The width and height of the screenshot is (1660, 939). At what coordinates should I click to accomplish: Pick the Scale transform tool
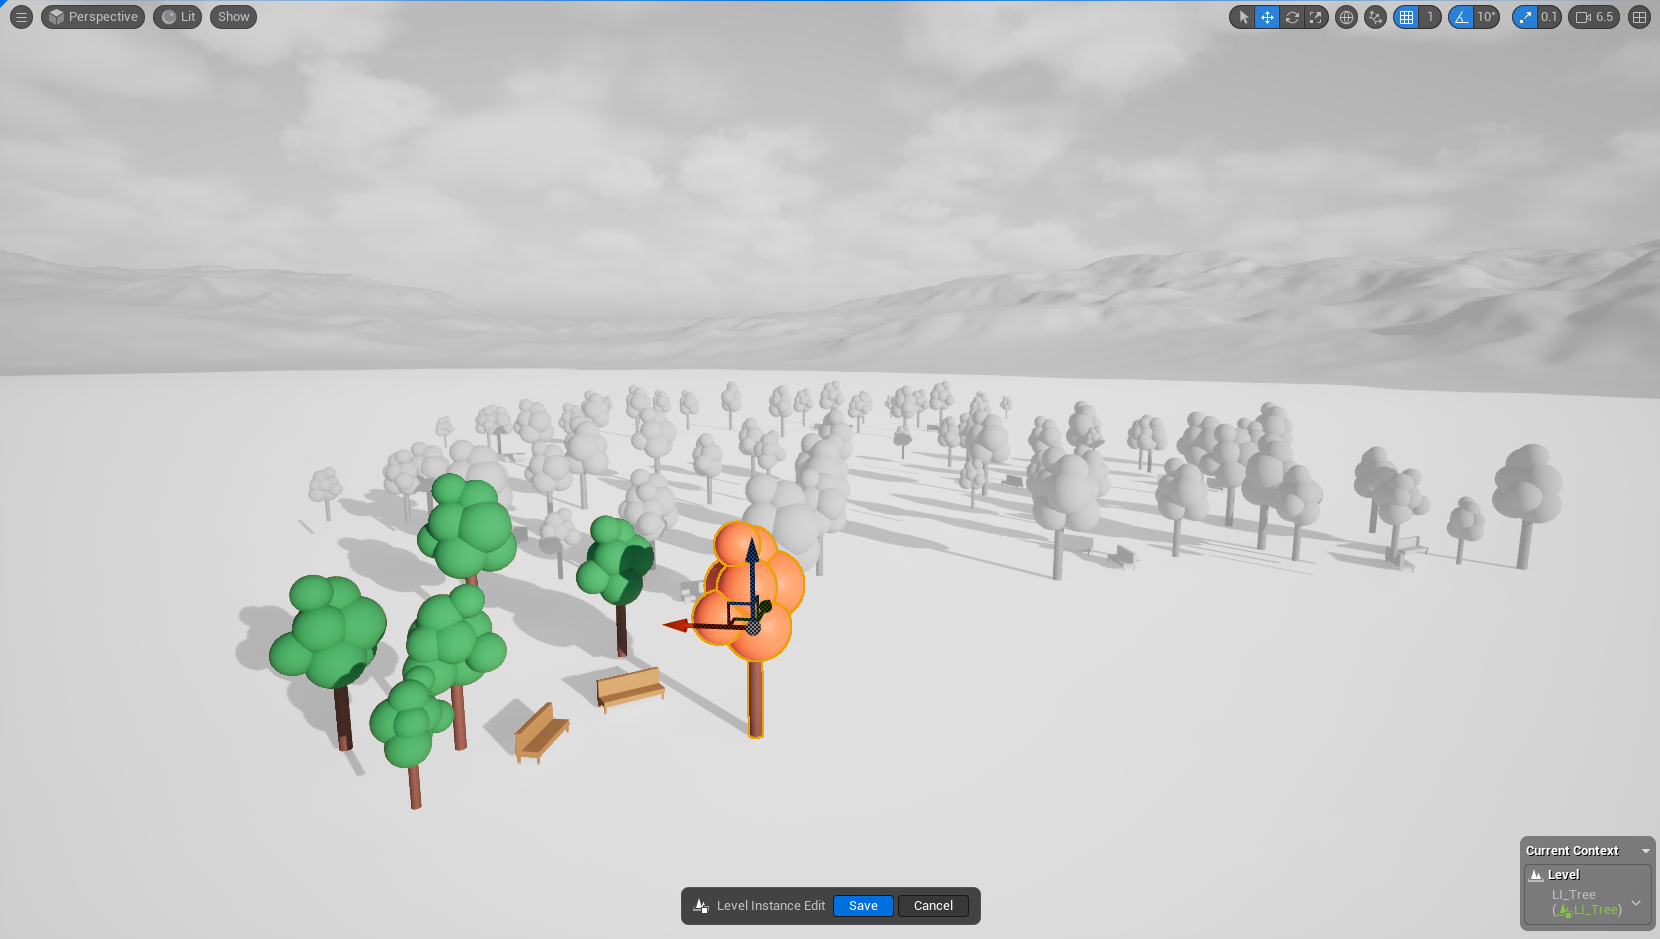coord(1316,17)
